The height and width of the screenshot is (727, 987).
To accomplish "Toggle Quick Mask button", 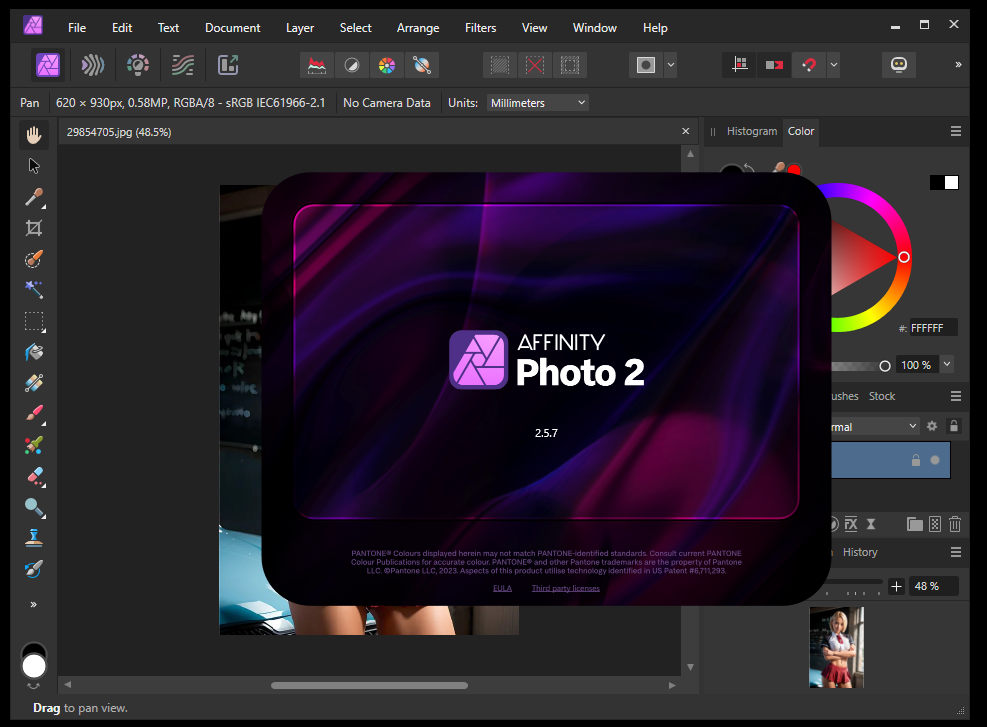I will pyautogui.click(x=646, y=65).
